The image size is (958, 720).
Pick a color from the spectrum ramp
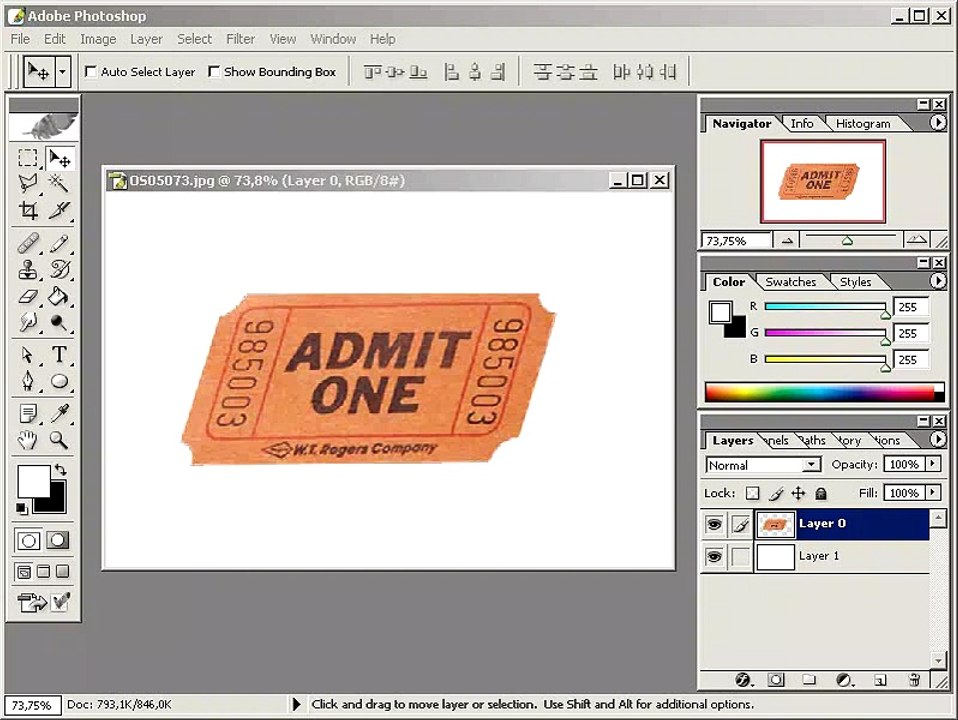824,392
